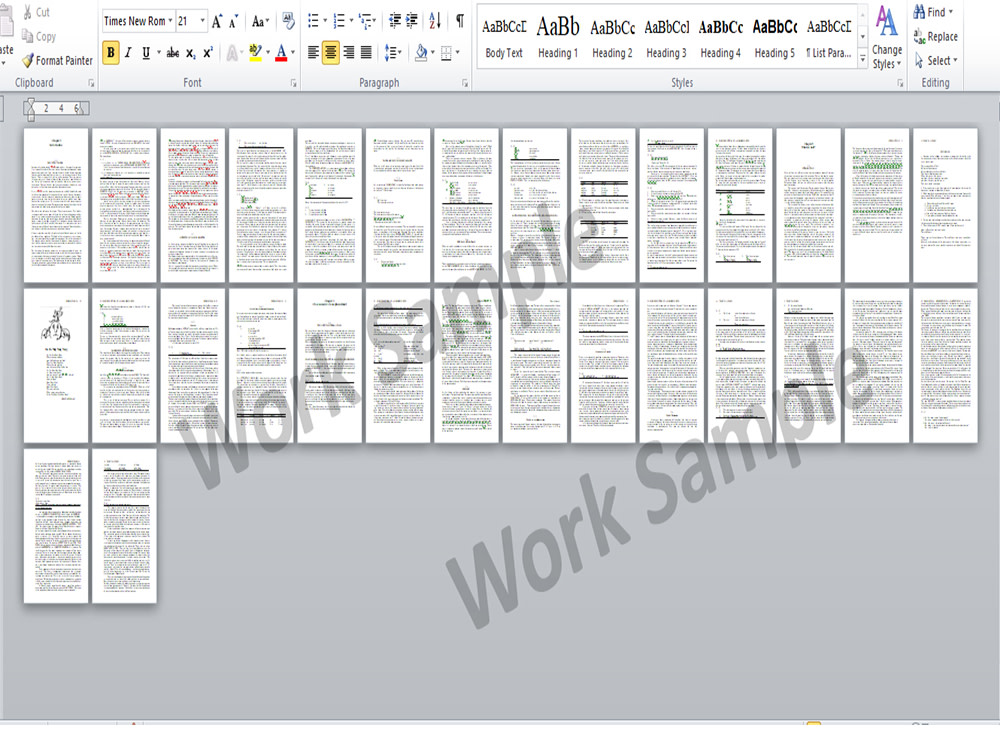The image size is (1000, 750).
Task: Align text to the right
Action: 348,53
